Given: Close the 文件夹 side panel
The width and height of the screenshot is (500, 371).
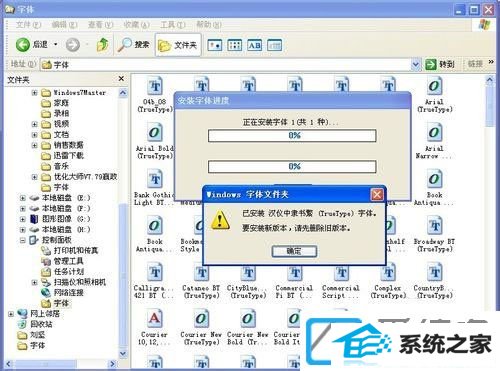Looking at the screenshot, I should tap(121, 79).
